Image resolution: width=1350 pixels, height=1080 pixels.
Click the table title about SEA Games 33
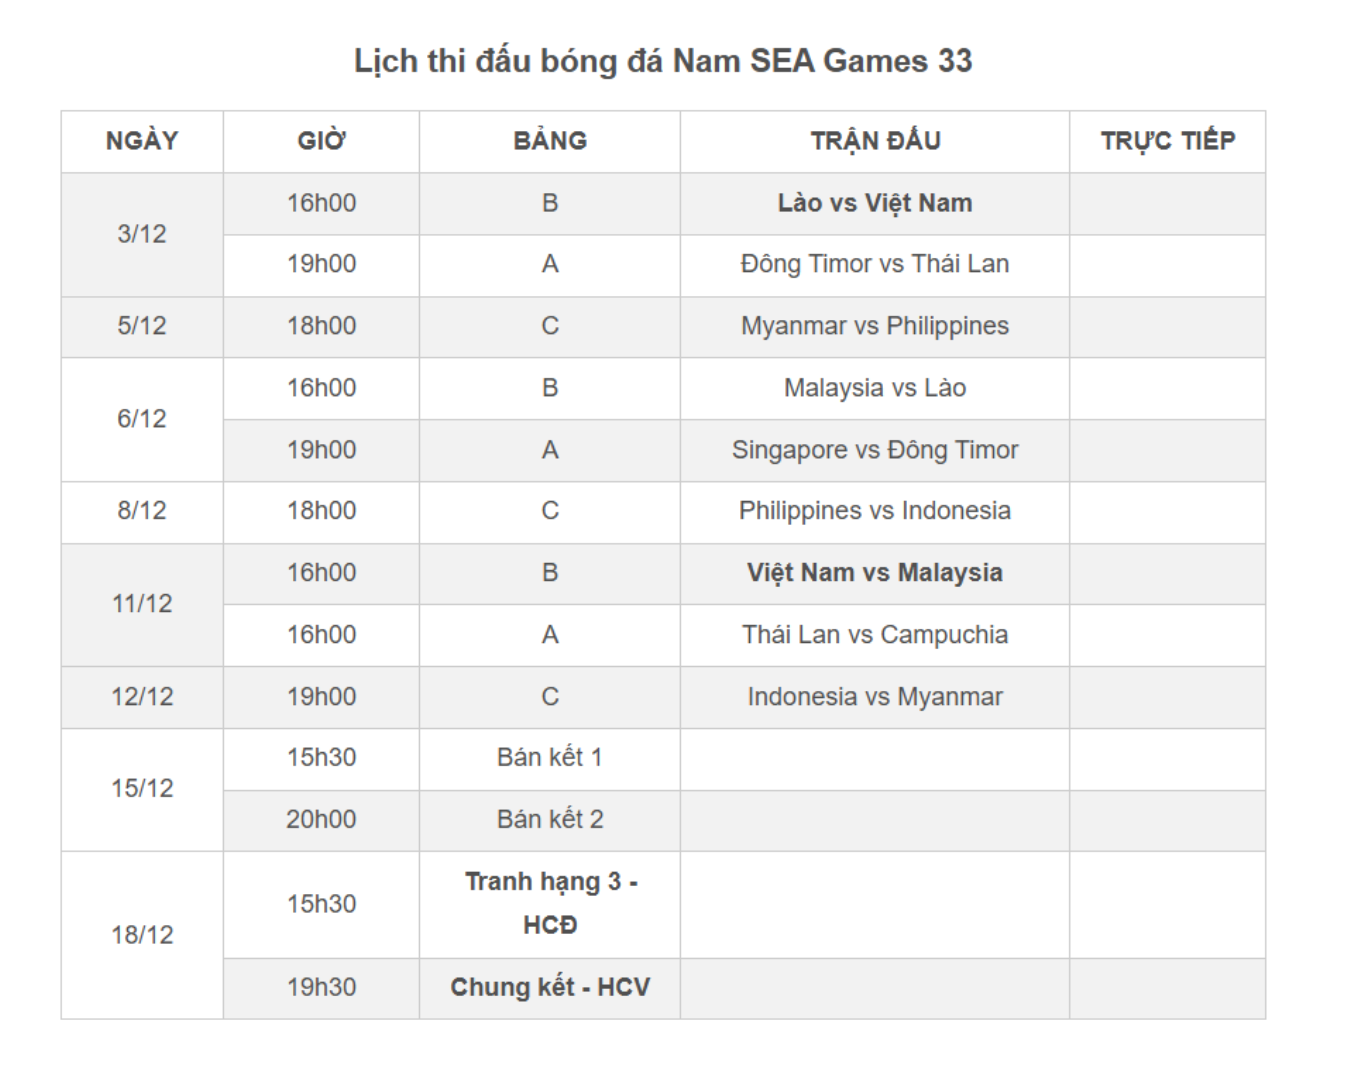pos(663,61)
